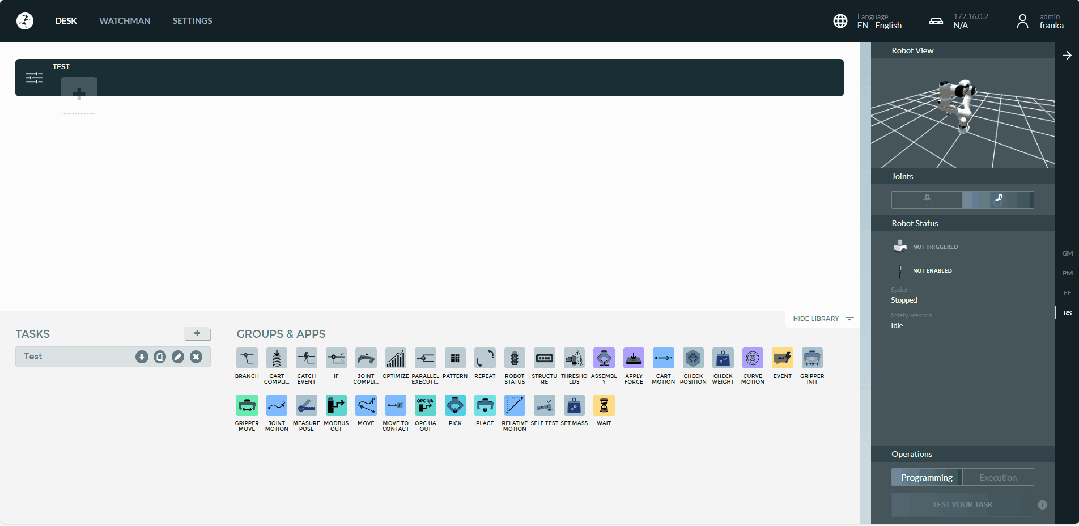
Task: Open the admin user account menu
Action: click(x=1022, y=21)
